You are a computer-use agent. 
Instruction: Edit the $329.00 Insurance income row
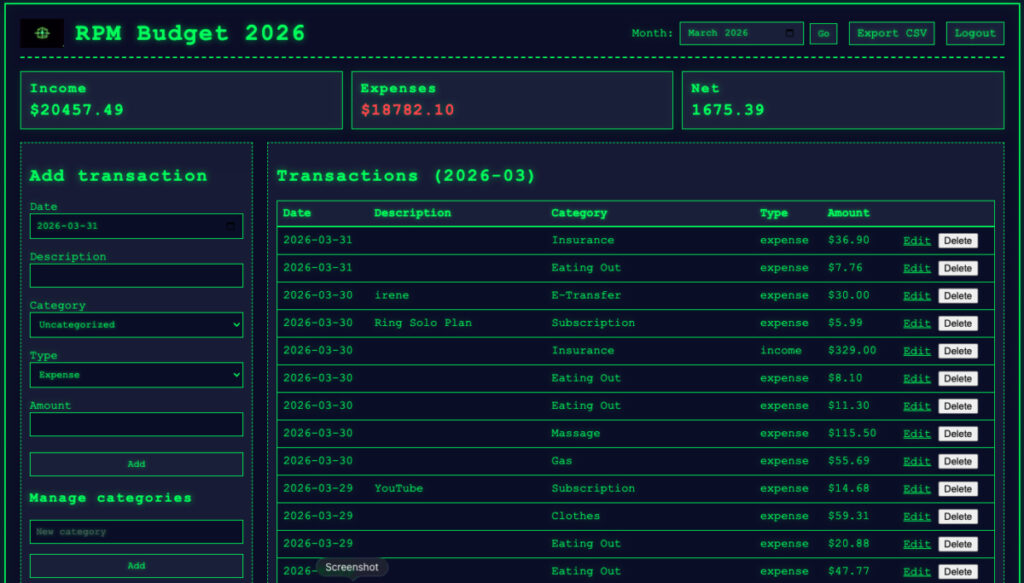point(917,351)
